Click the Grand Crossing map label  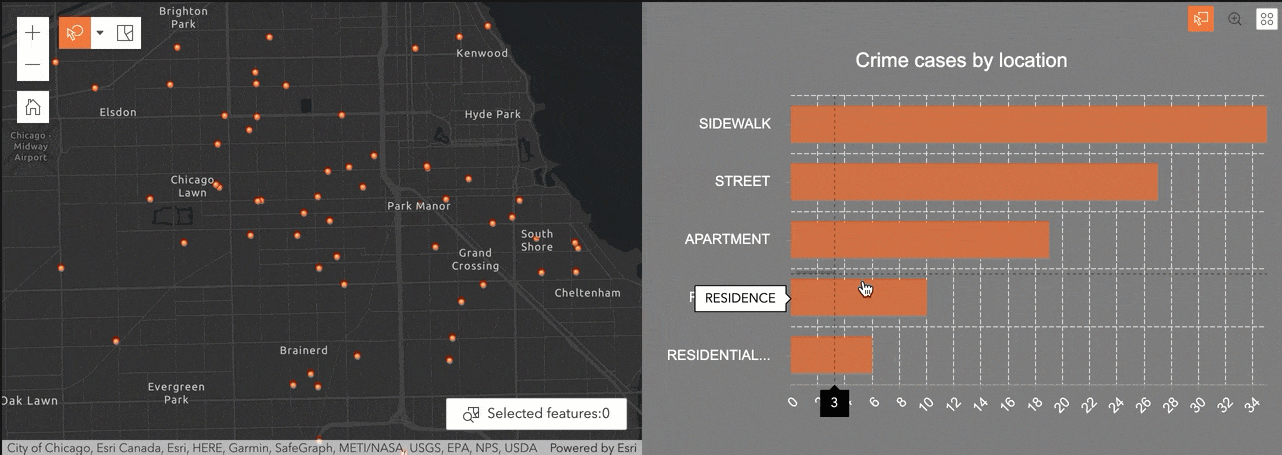point(476,259)
